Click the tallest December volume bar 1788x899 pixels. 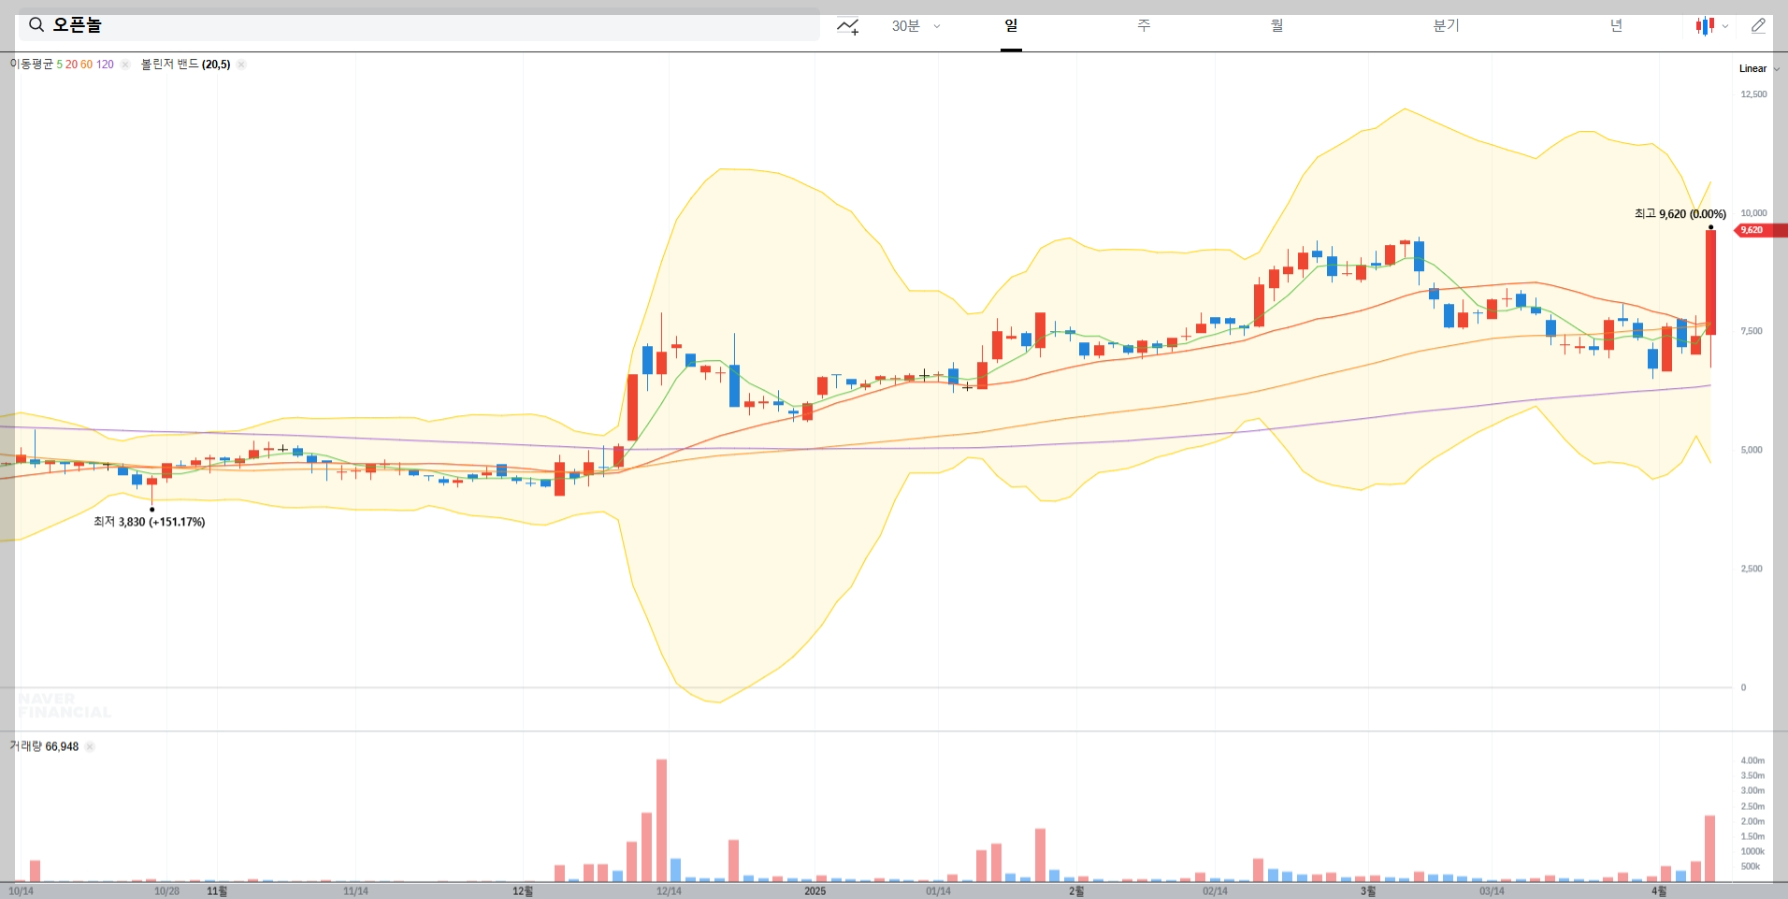pyautogui.click(x=661, y=820)
